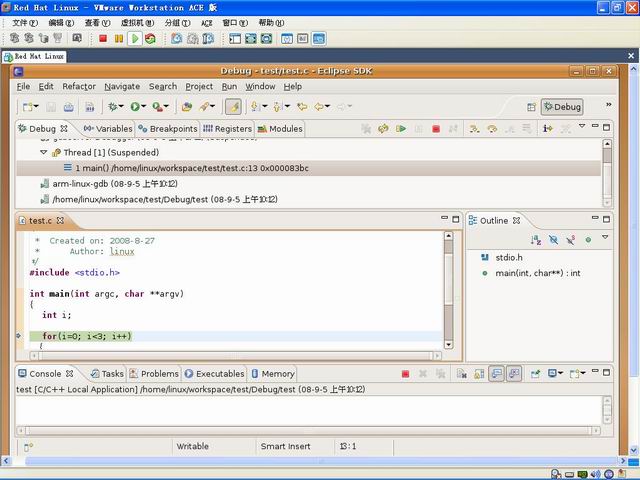The width and height of the screenshot is (640, 480).
Task: Click the VMware full screen view icon
Action: tap(251, 38)
